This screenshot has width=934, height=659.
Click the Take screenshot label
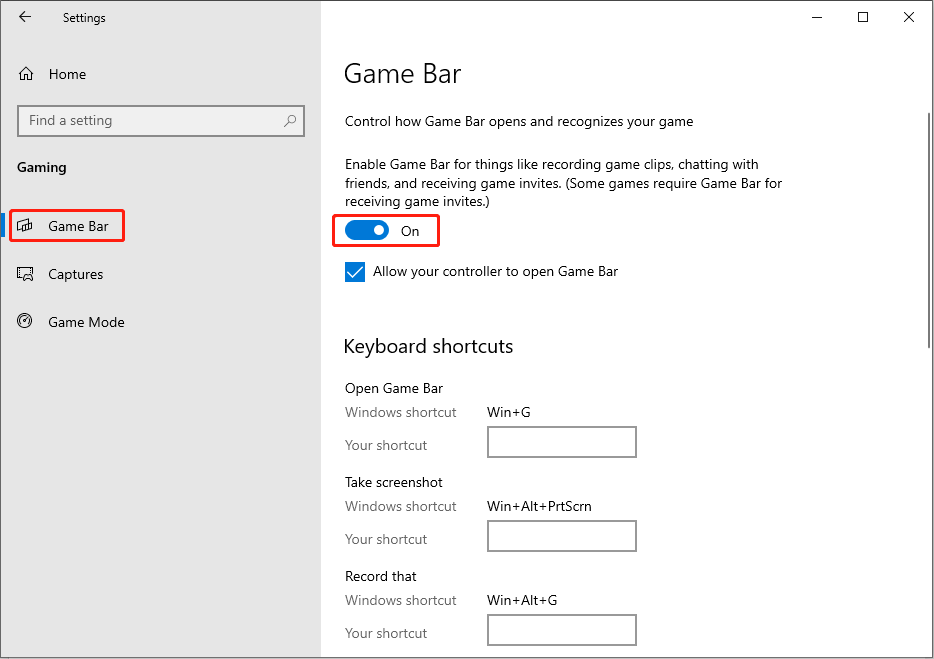coord(394,483)
